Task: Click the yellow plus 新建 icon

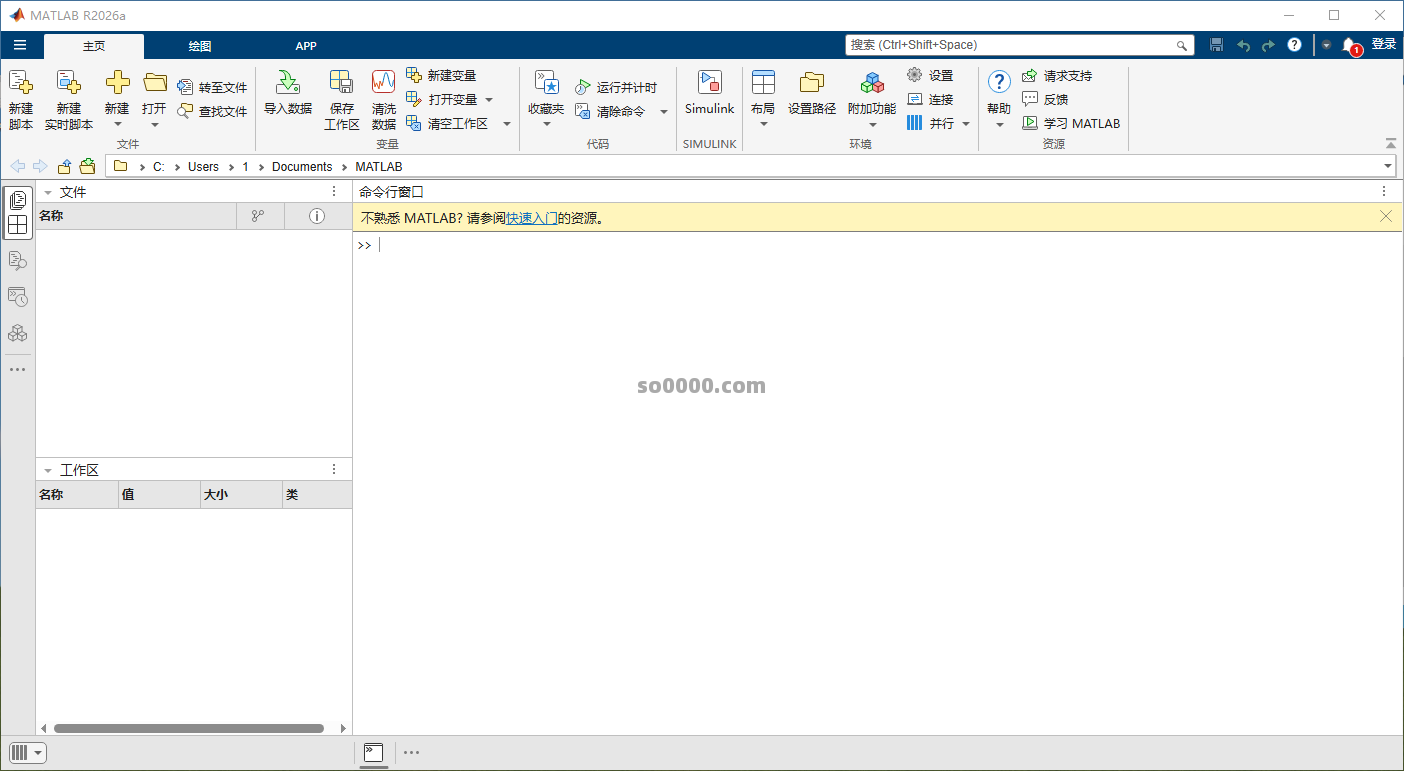Action: [x=117, y=83]
